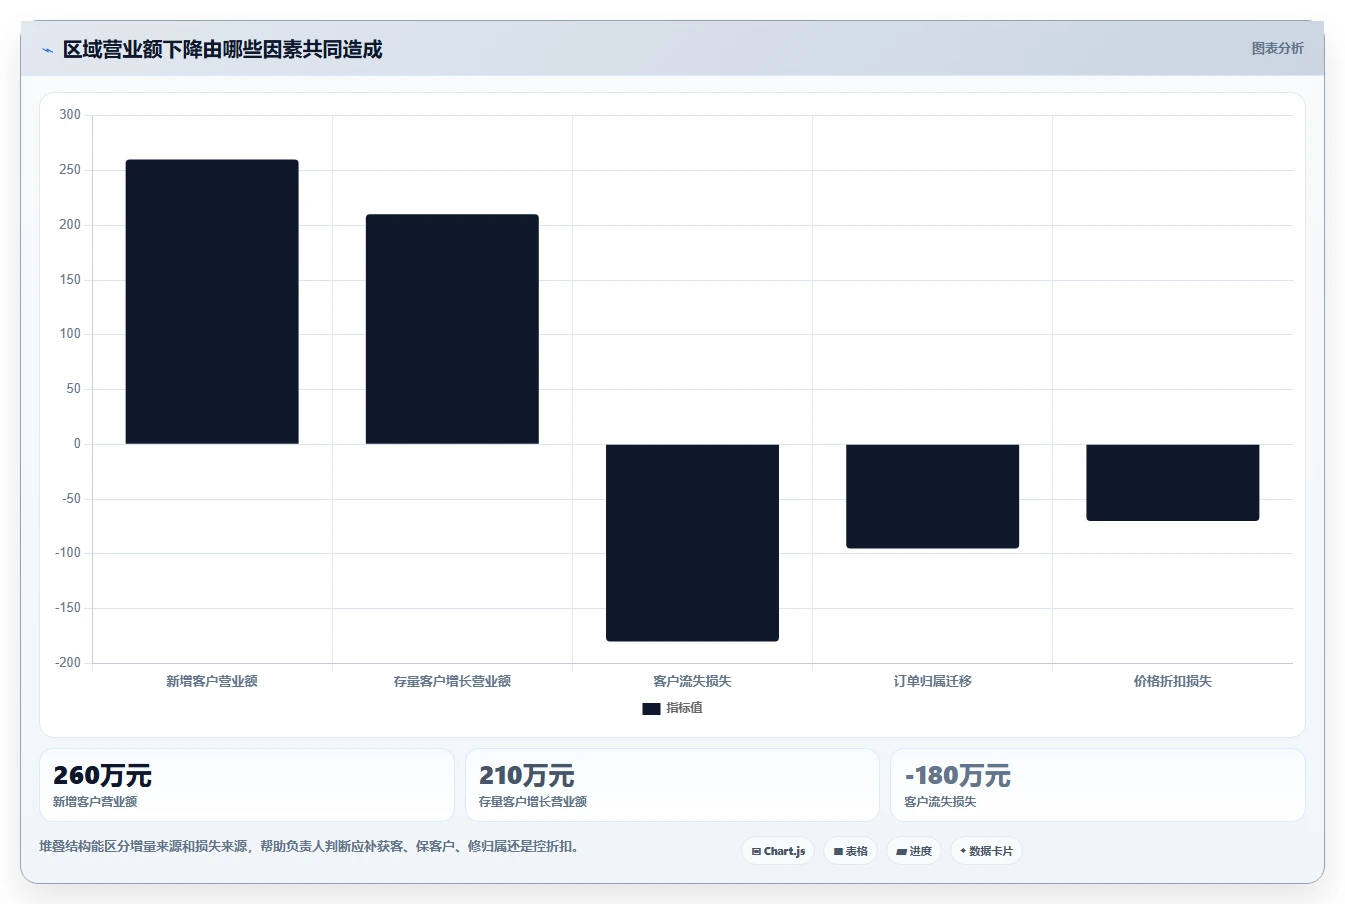
Task: Click the x-axis label 价格折扣损失
Action: (1172, 681)
